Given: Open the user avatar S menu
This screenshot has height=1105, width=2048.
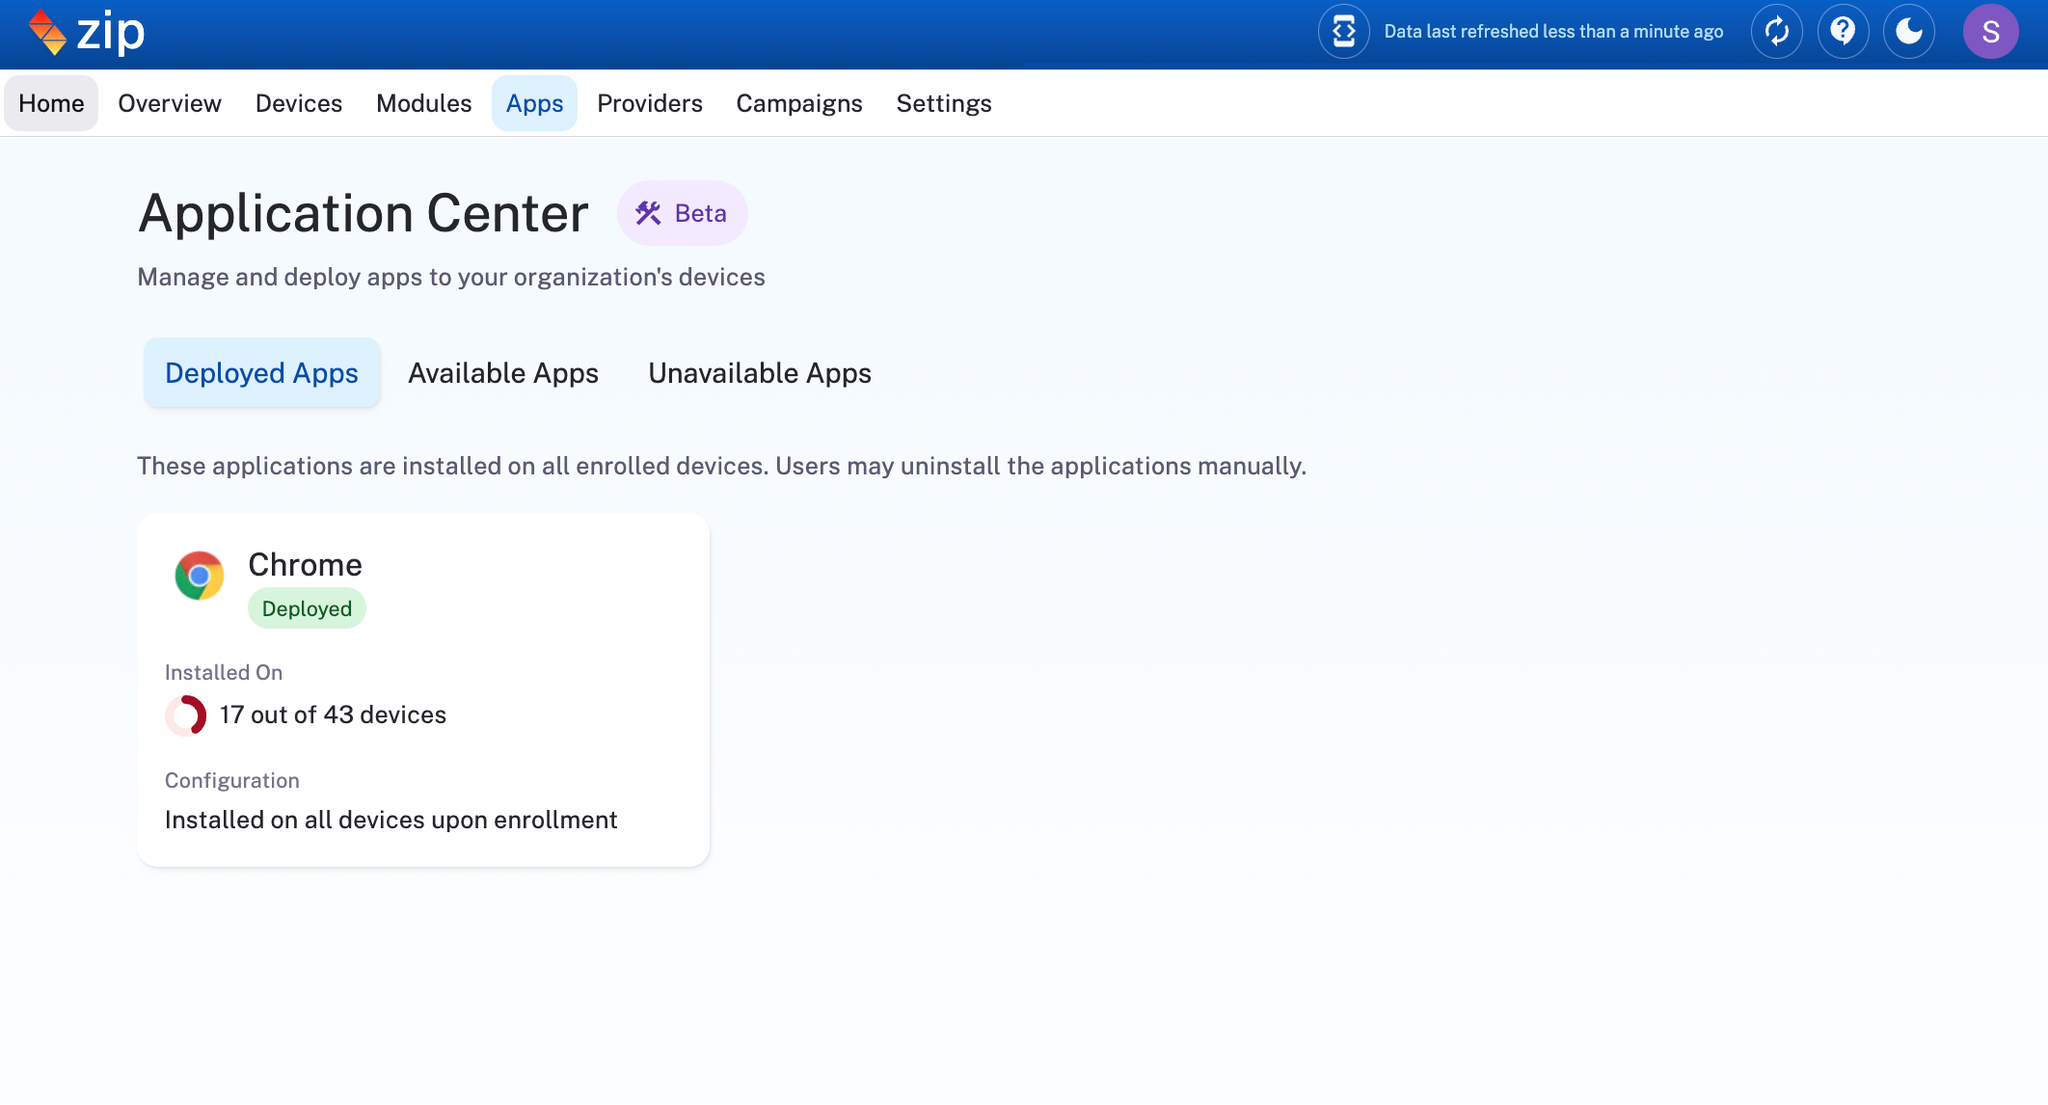Looking at the screenshot, I should tap(1989, 32).
